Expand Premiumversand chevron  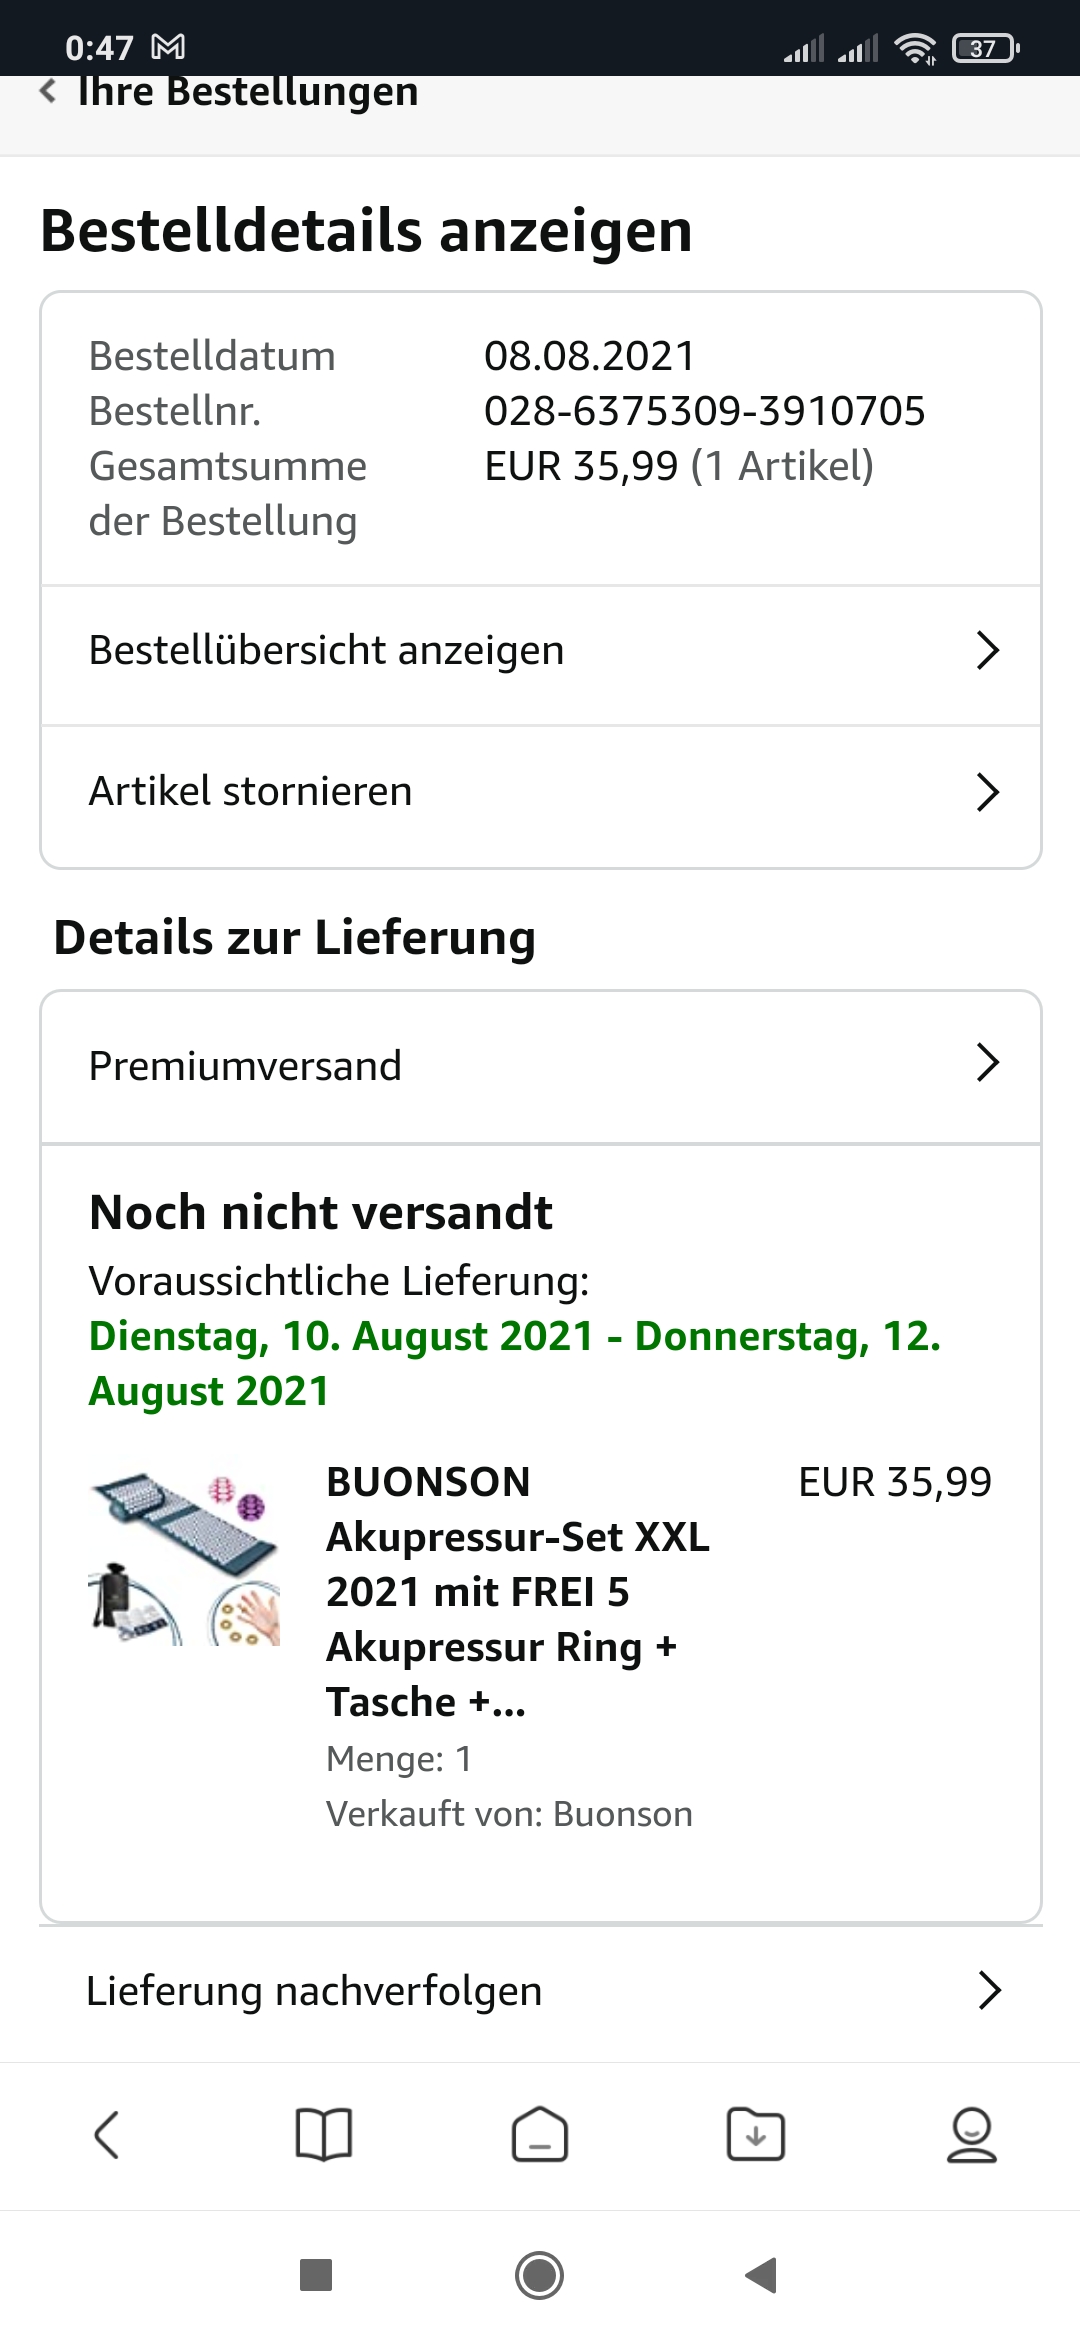pos(988,1063)
